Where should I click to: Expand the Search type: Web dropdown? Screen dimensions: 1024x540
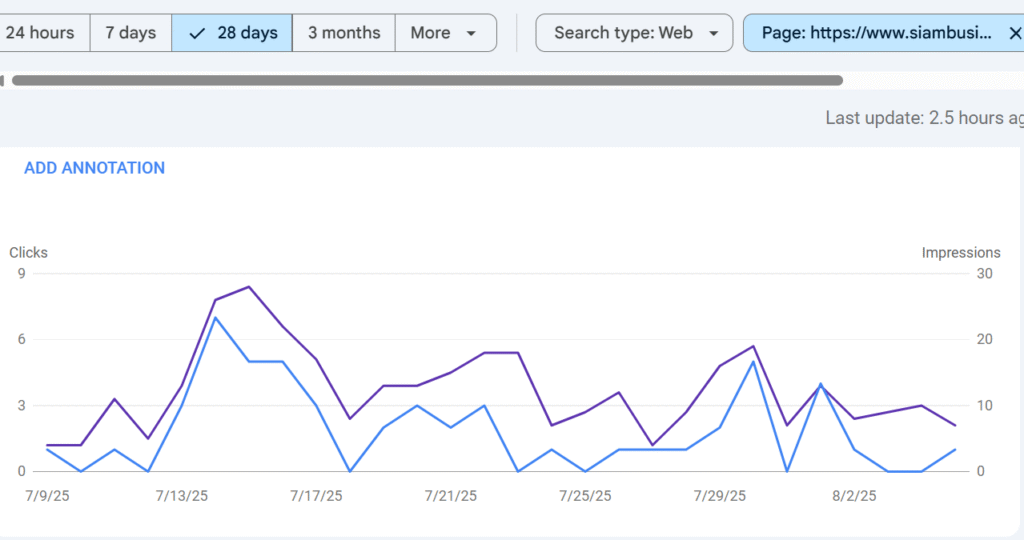(x=636, y=33)
